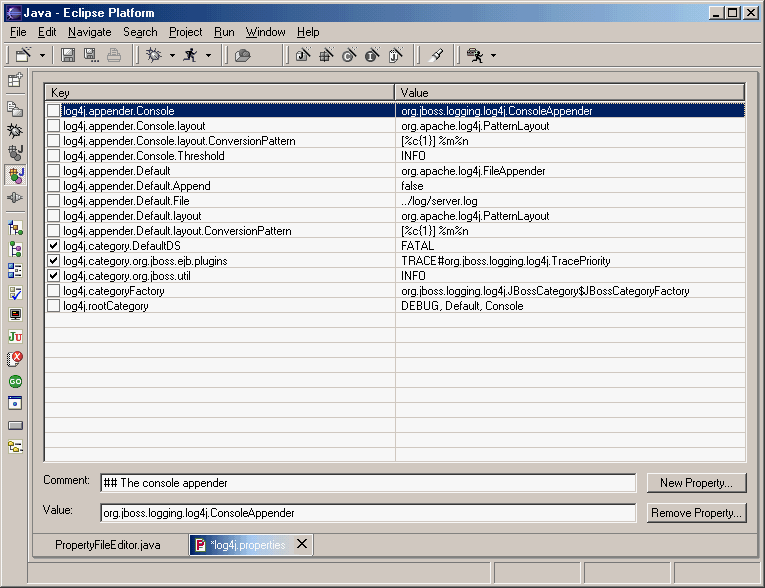Select the FATAL value cell
Screen dimensions: 765x588
[x=570, y=246]
